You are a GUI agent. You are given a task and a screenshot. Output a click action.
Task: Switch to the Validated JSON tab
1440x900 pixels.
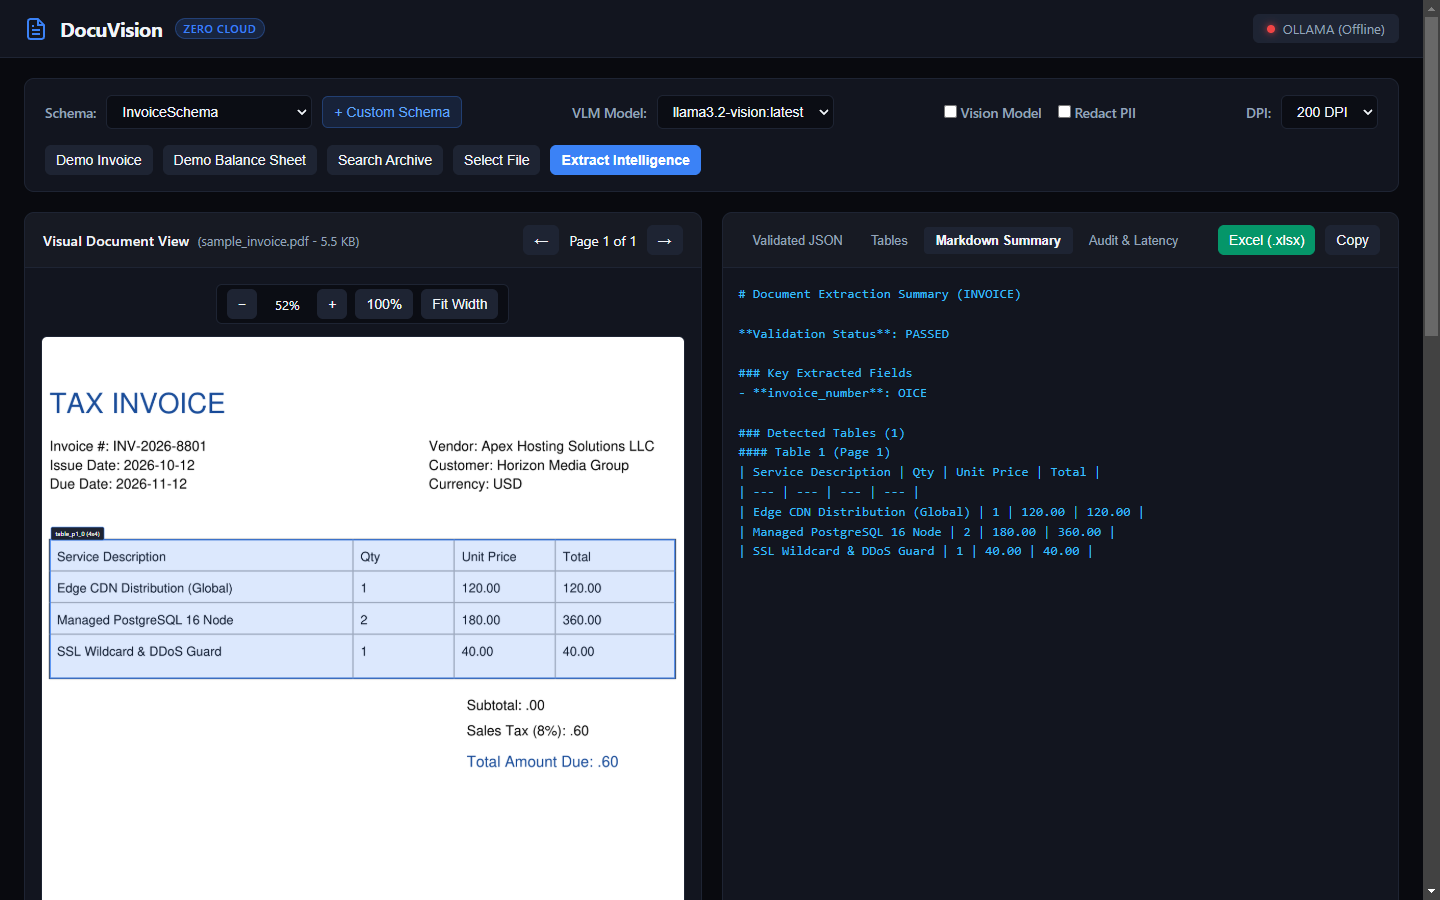tap(797, 240)
